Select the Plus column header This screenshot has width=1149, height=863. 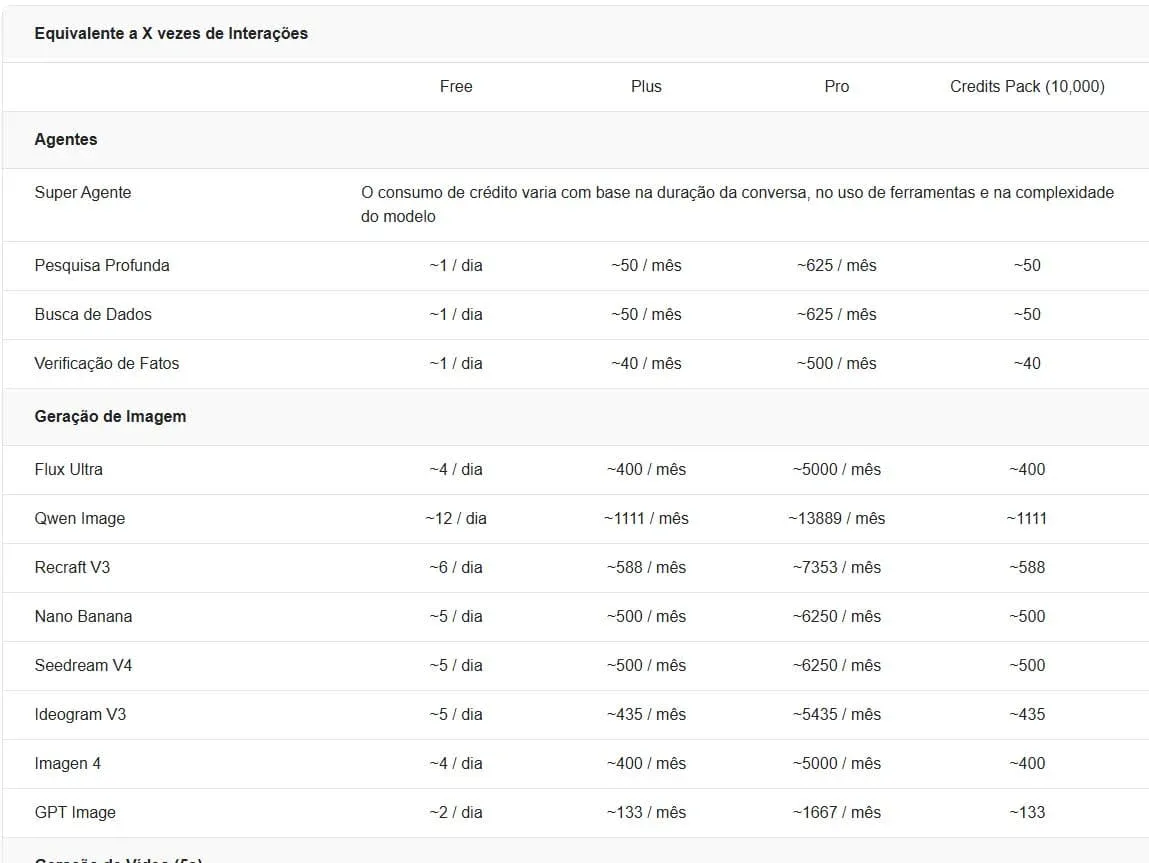(646, 86)
